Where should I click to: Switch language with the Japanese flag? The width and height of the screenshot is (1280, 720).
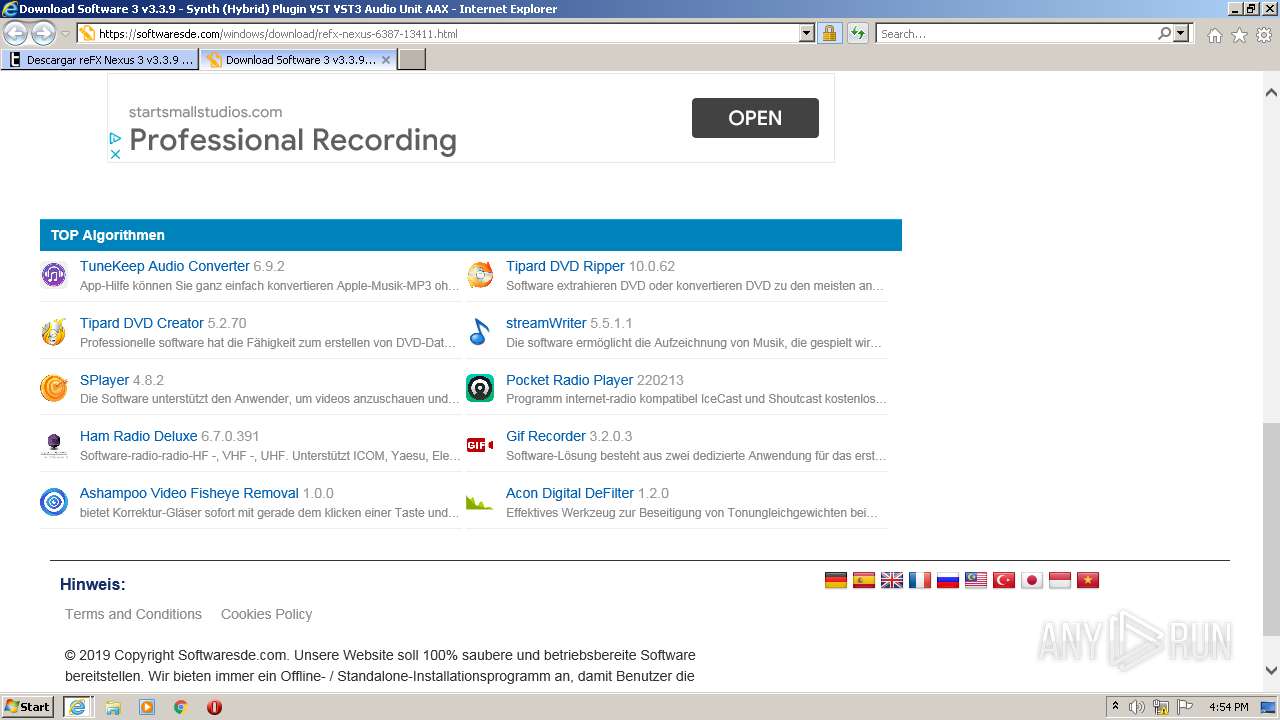coord(1032,580)
